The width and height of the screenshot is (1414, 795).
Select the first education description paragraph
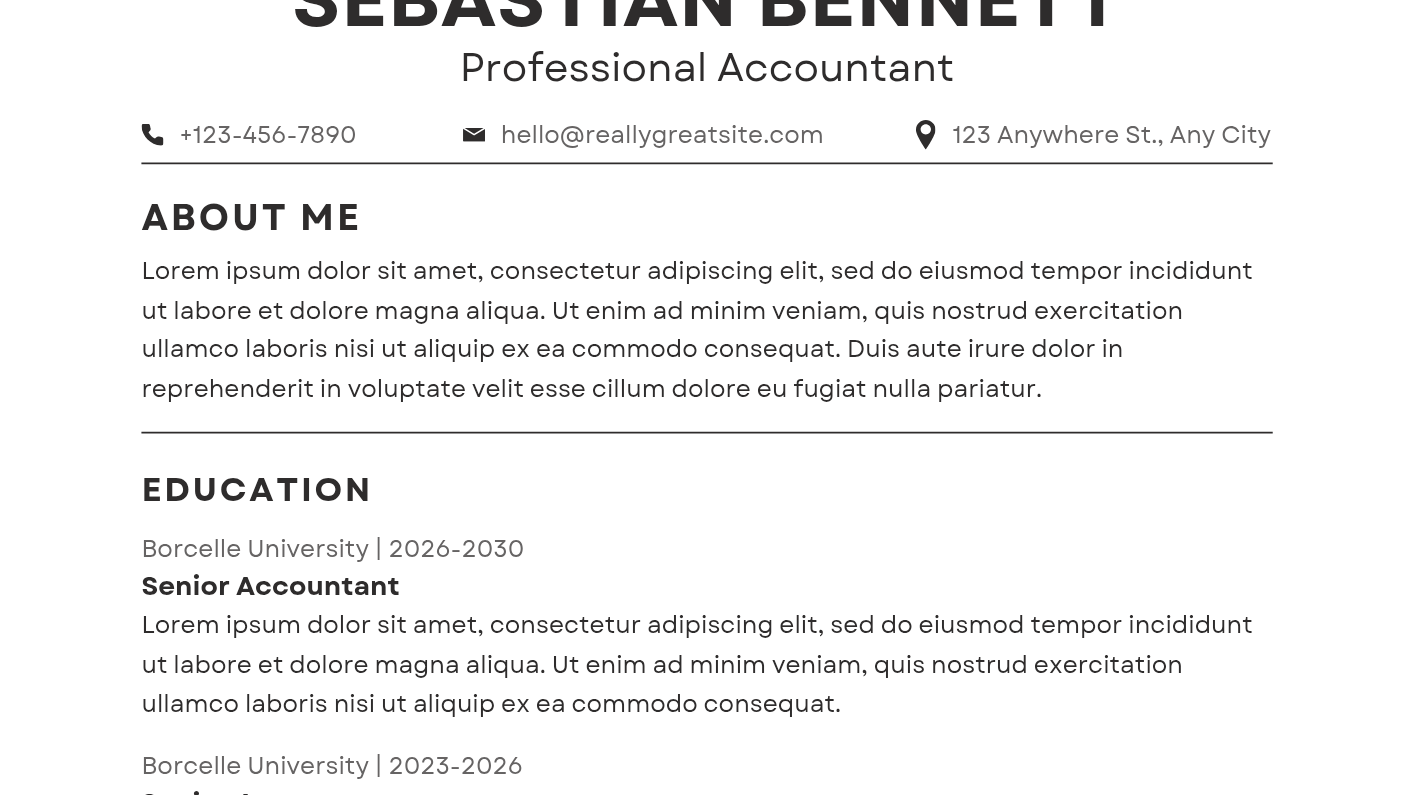point(697,664)
